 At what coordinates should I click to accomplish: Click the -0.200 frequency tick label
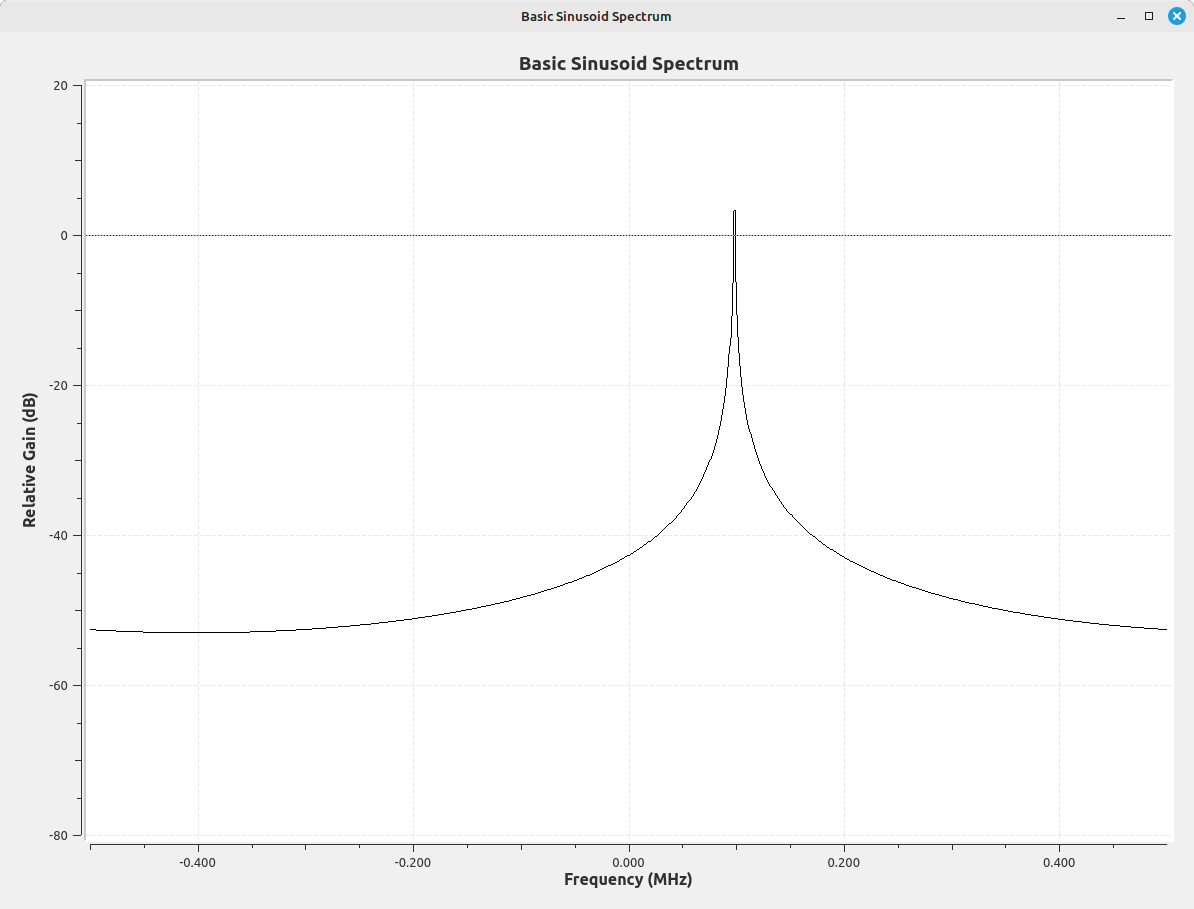coord(412,862)
